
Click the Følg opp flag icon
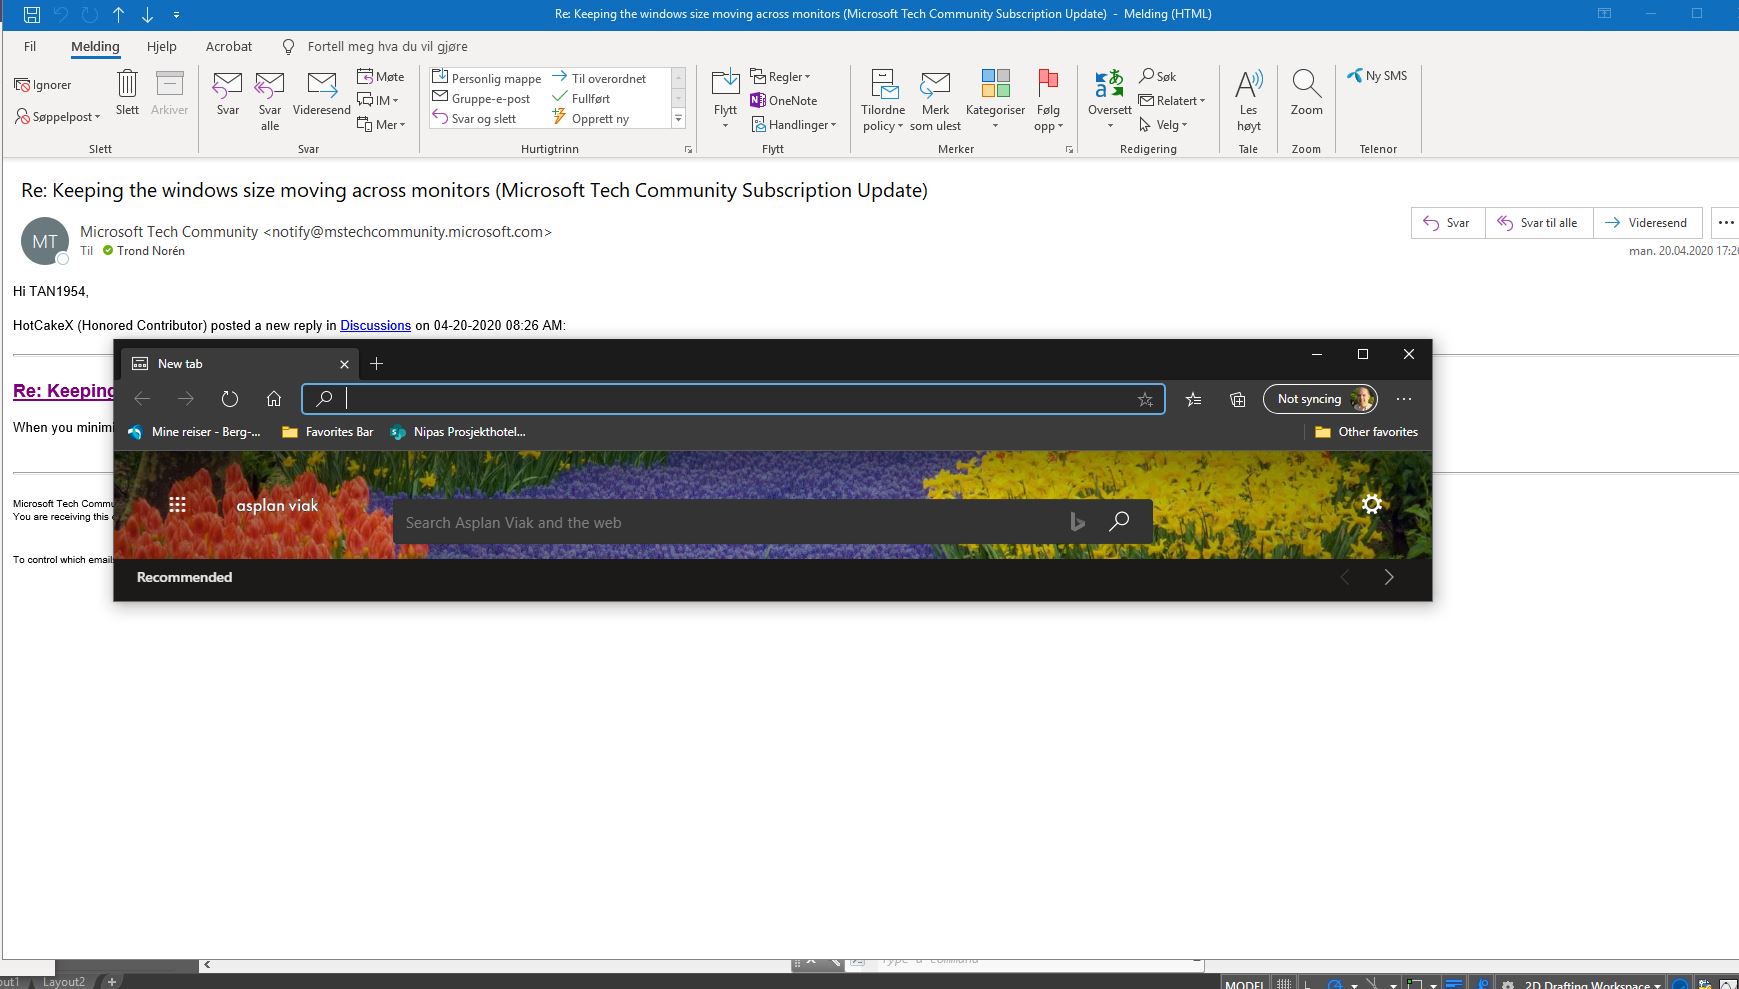tap(1048, 101)
